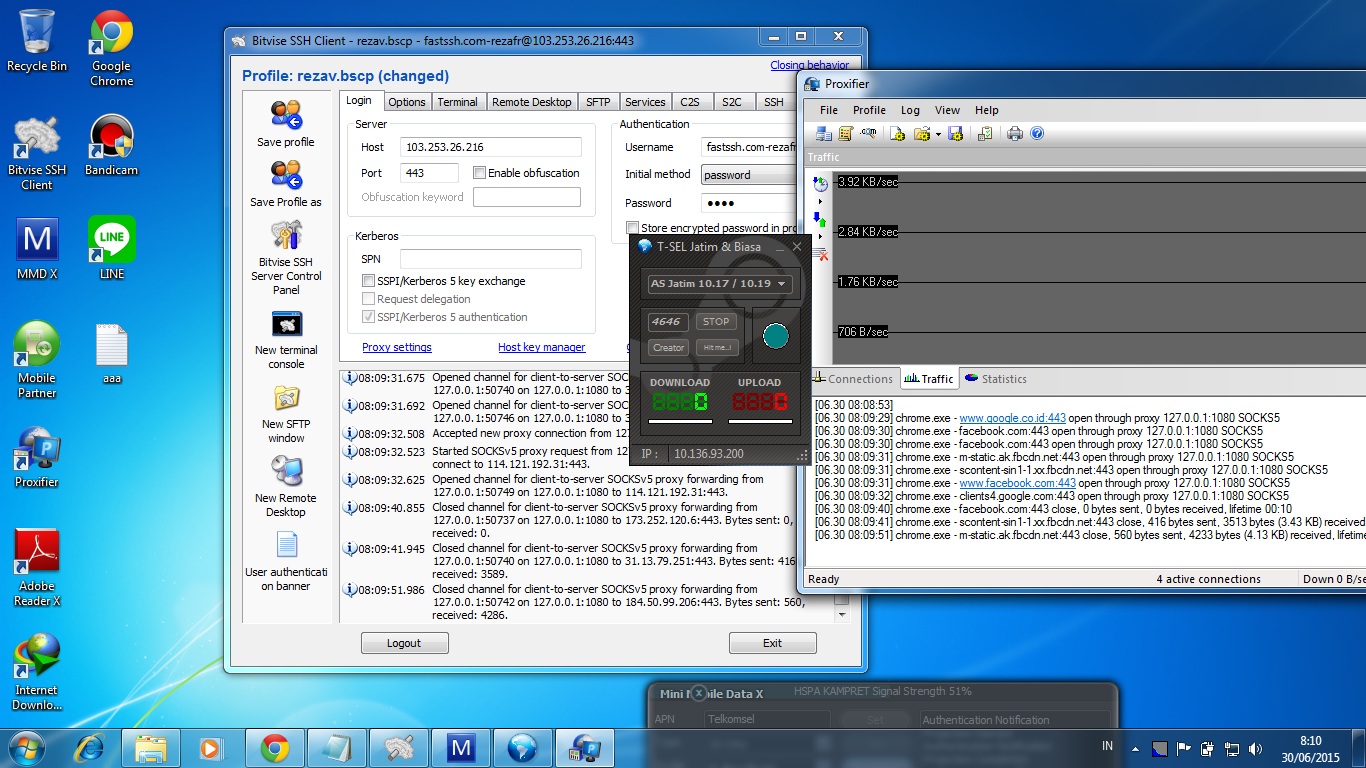Switch to Proxifier Connections tab
Viewport: 1366px width, 768px height.
pos(853,379)
